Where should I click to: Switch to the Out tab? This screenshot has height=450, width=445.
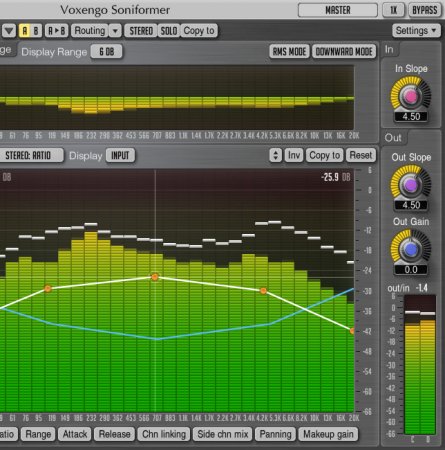tap(393, 138)
